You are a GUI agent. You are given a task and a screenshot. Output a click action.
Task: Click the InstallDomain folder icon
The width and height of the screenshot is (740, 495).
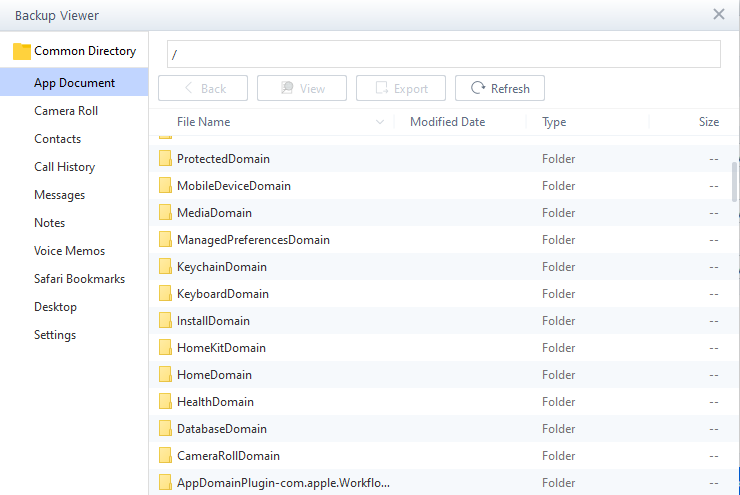click(x=165, y=320)
